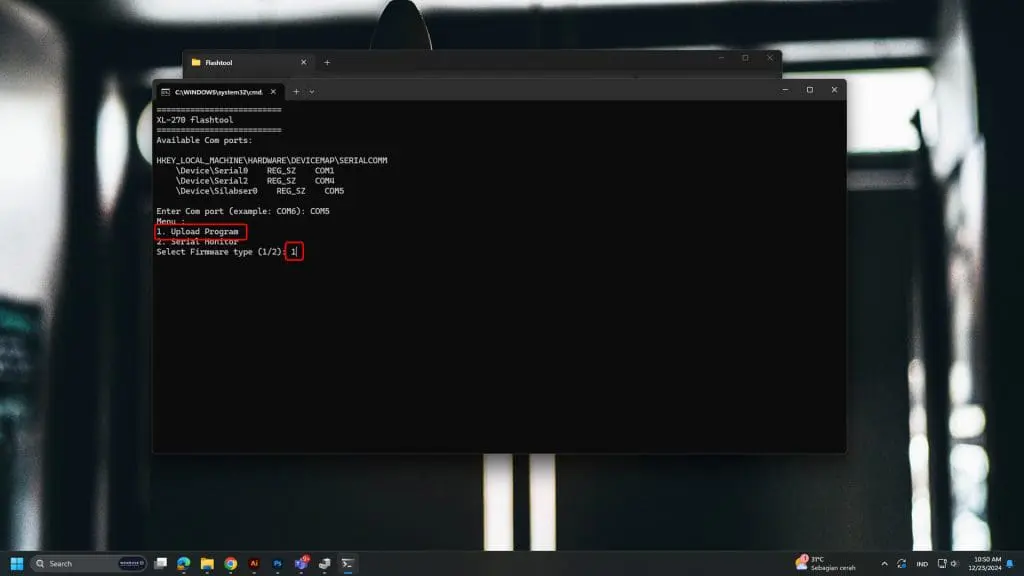
Task: Launch Adobe Photoshop from the taskbar
Action: coord(278,563)
